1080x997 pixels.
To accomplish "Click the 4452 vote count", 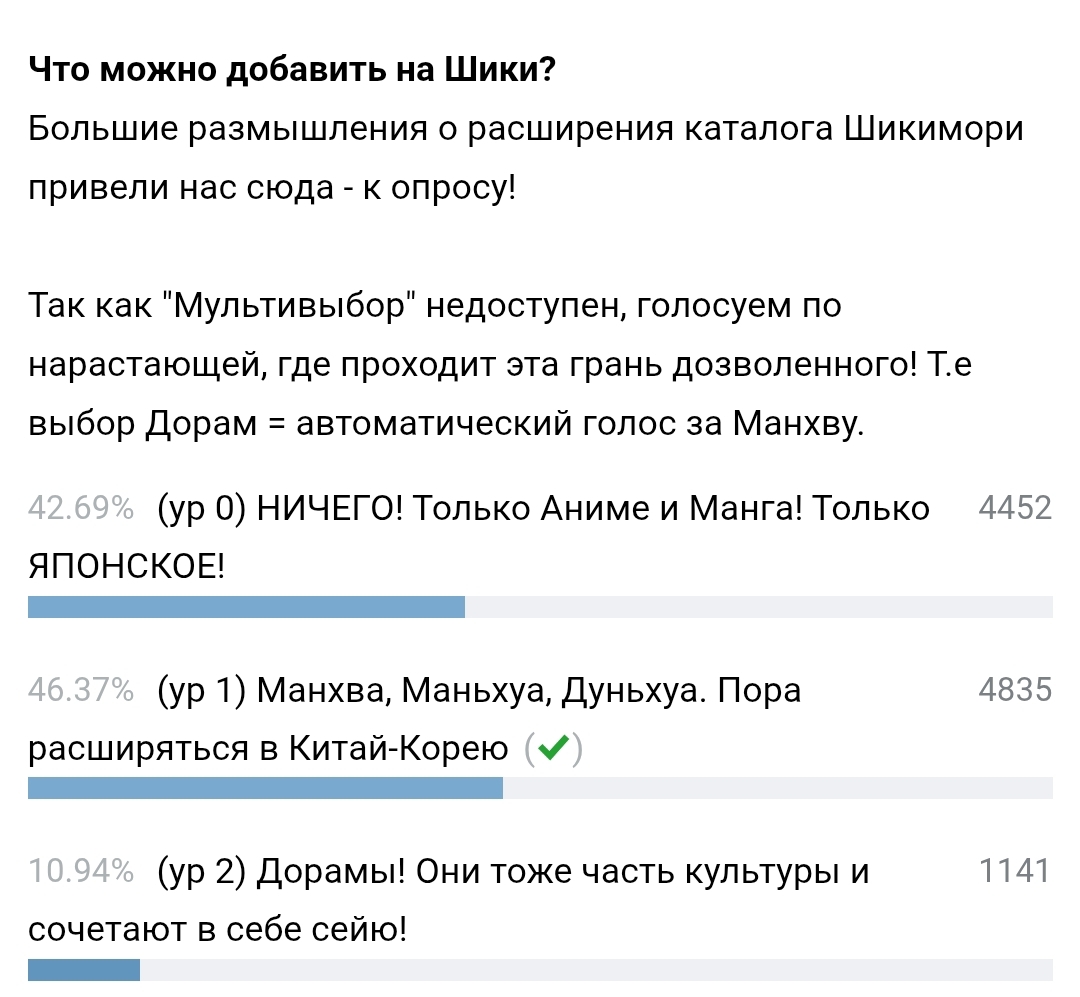I will point(1015,509).
